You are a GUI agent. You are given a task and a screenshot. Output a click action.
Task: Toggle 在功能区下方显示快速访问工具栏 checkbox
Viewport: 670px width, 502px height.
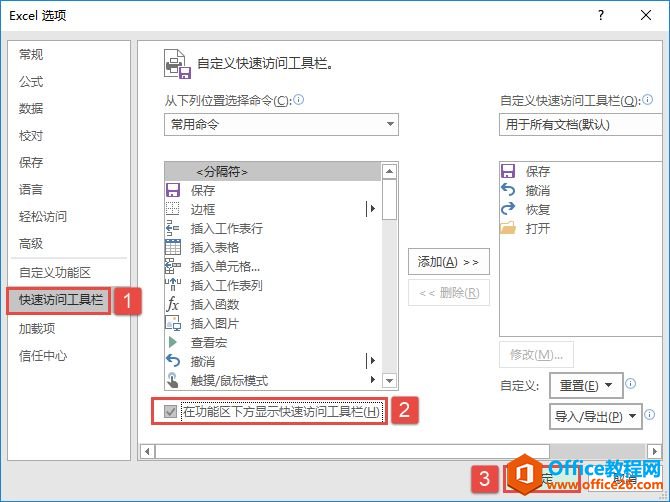pos(170,411)
